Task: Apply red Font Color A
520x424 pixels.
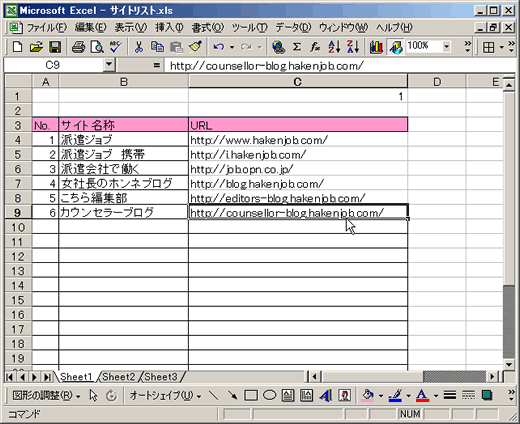Action: click(x=422, y=396)
